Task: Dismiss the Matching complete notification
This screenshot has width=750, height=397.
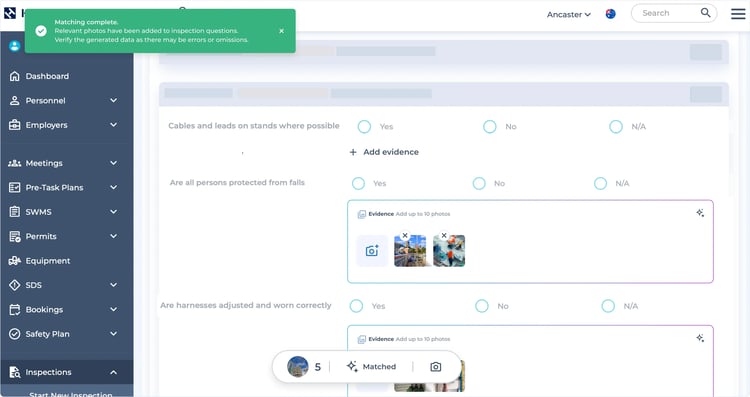Action: [x=281, y=31]
